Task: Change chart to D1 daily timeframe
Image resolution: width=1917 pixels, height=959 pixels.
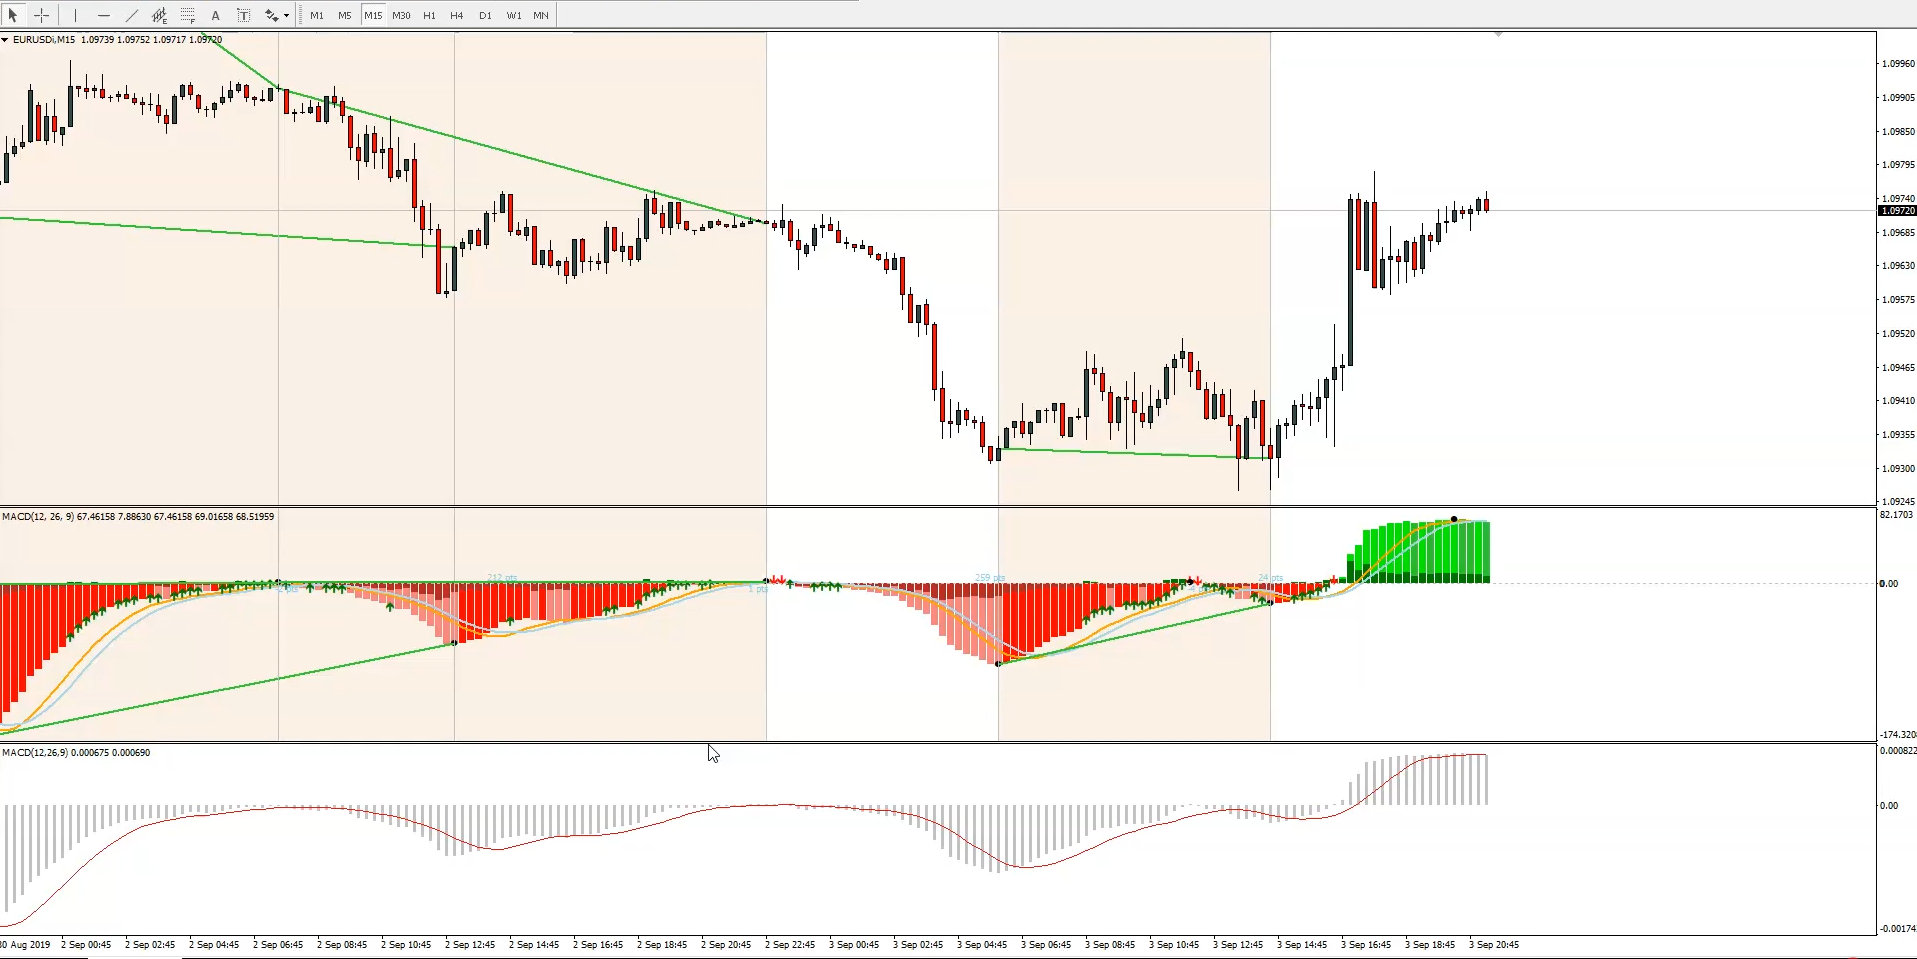Action: [485, 15]
